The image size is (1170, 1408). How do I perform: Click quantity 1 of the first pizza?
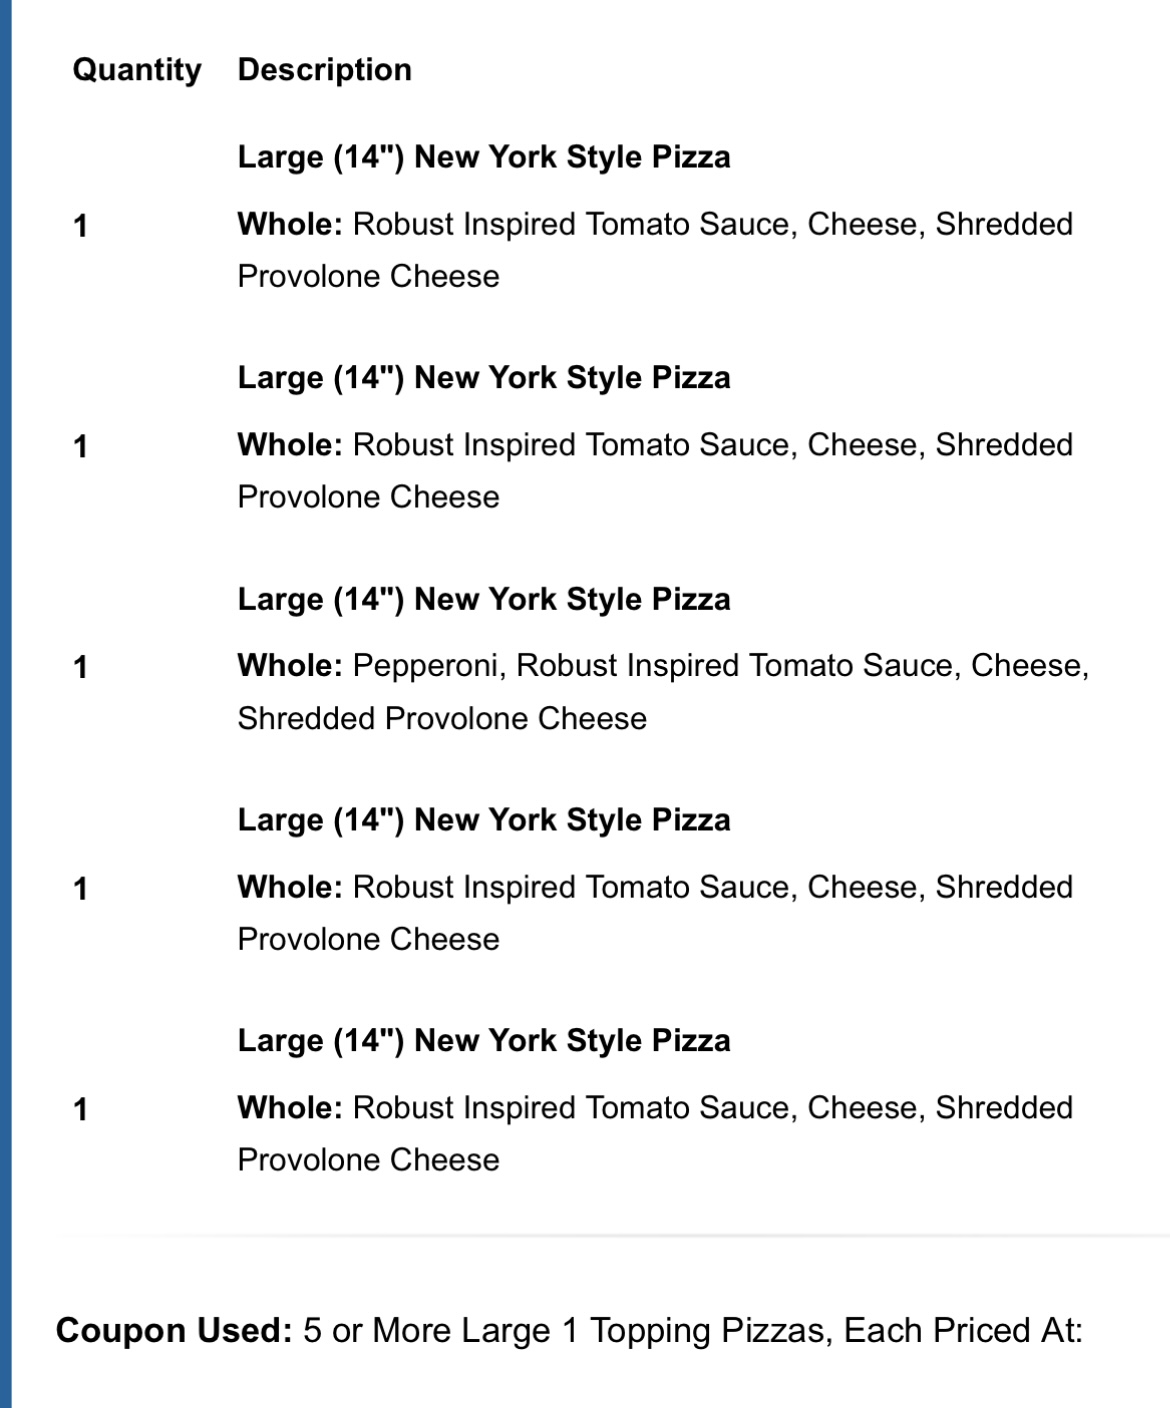coord(81,227)
